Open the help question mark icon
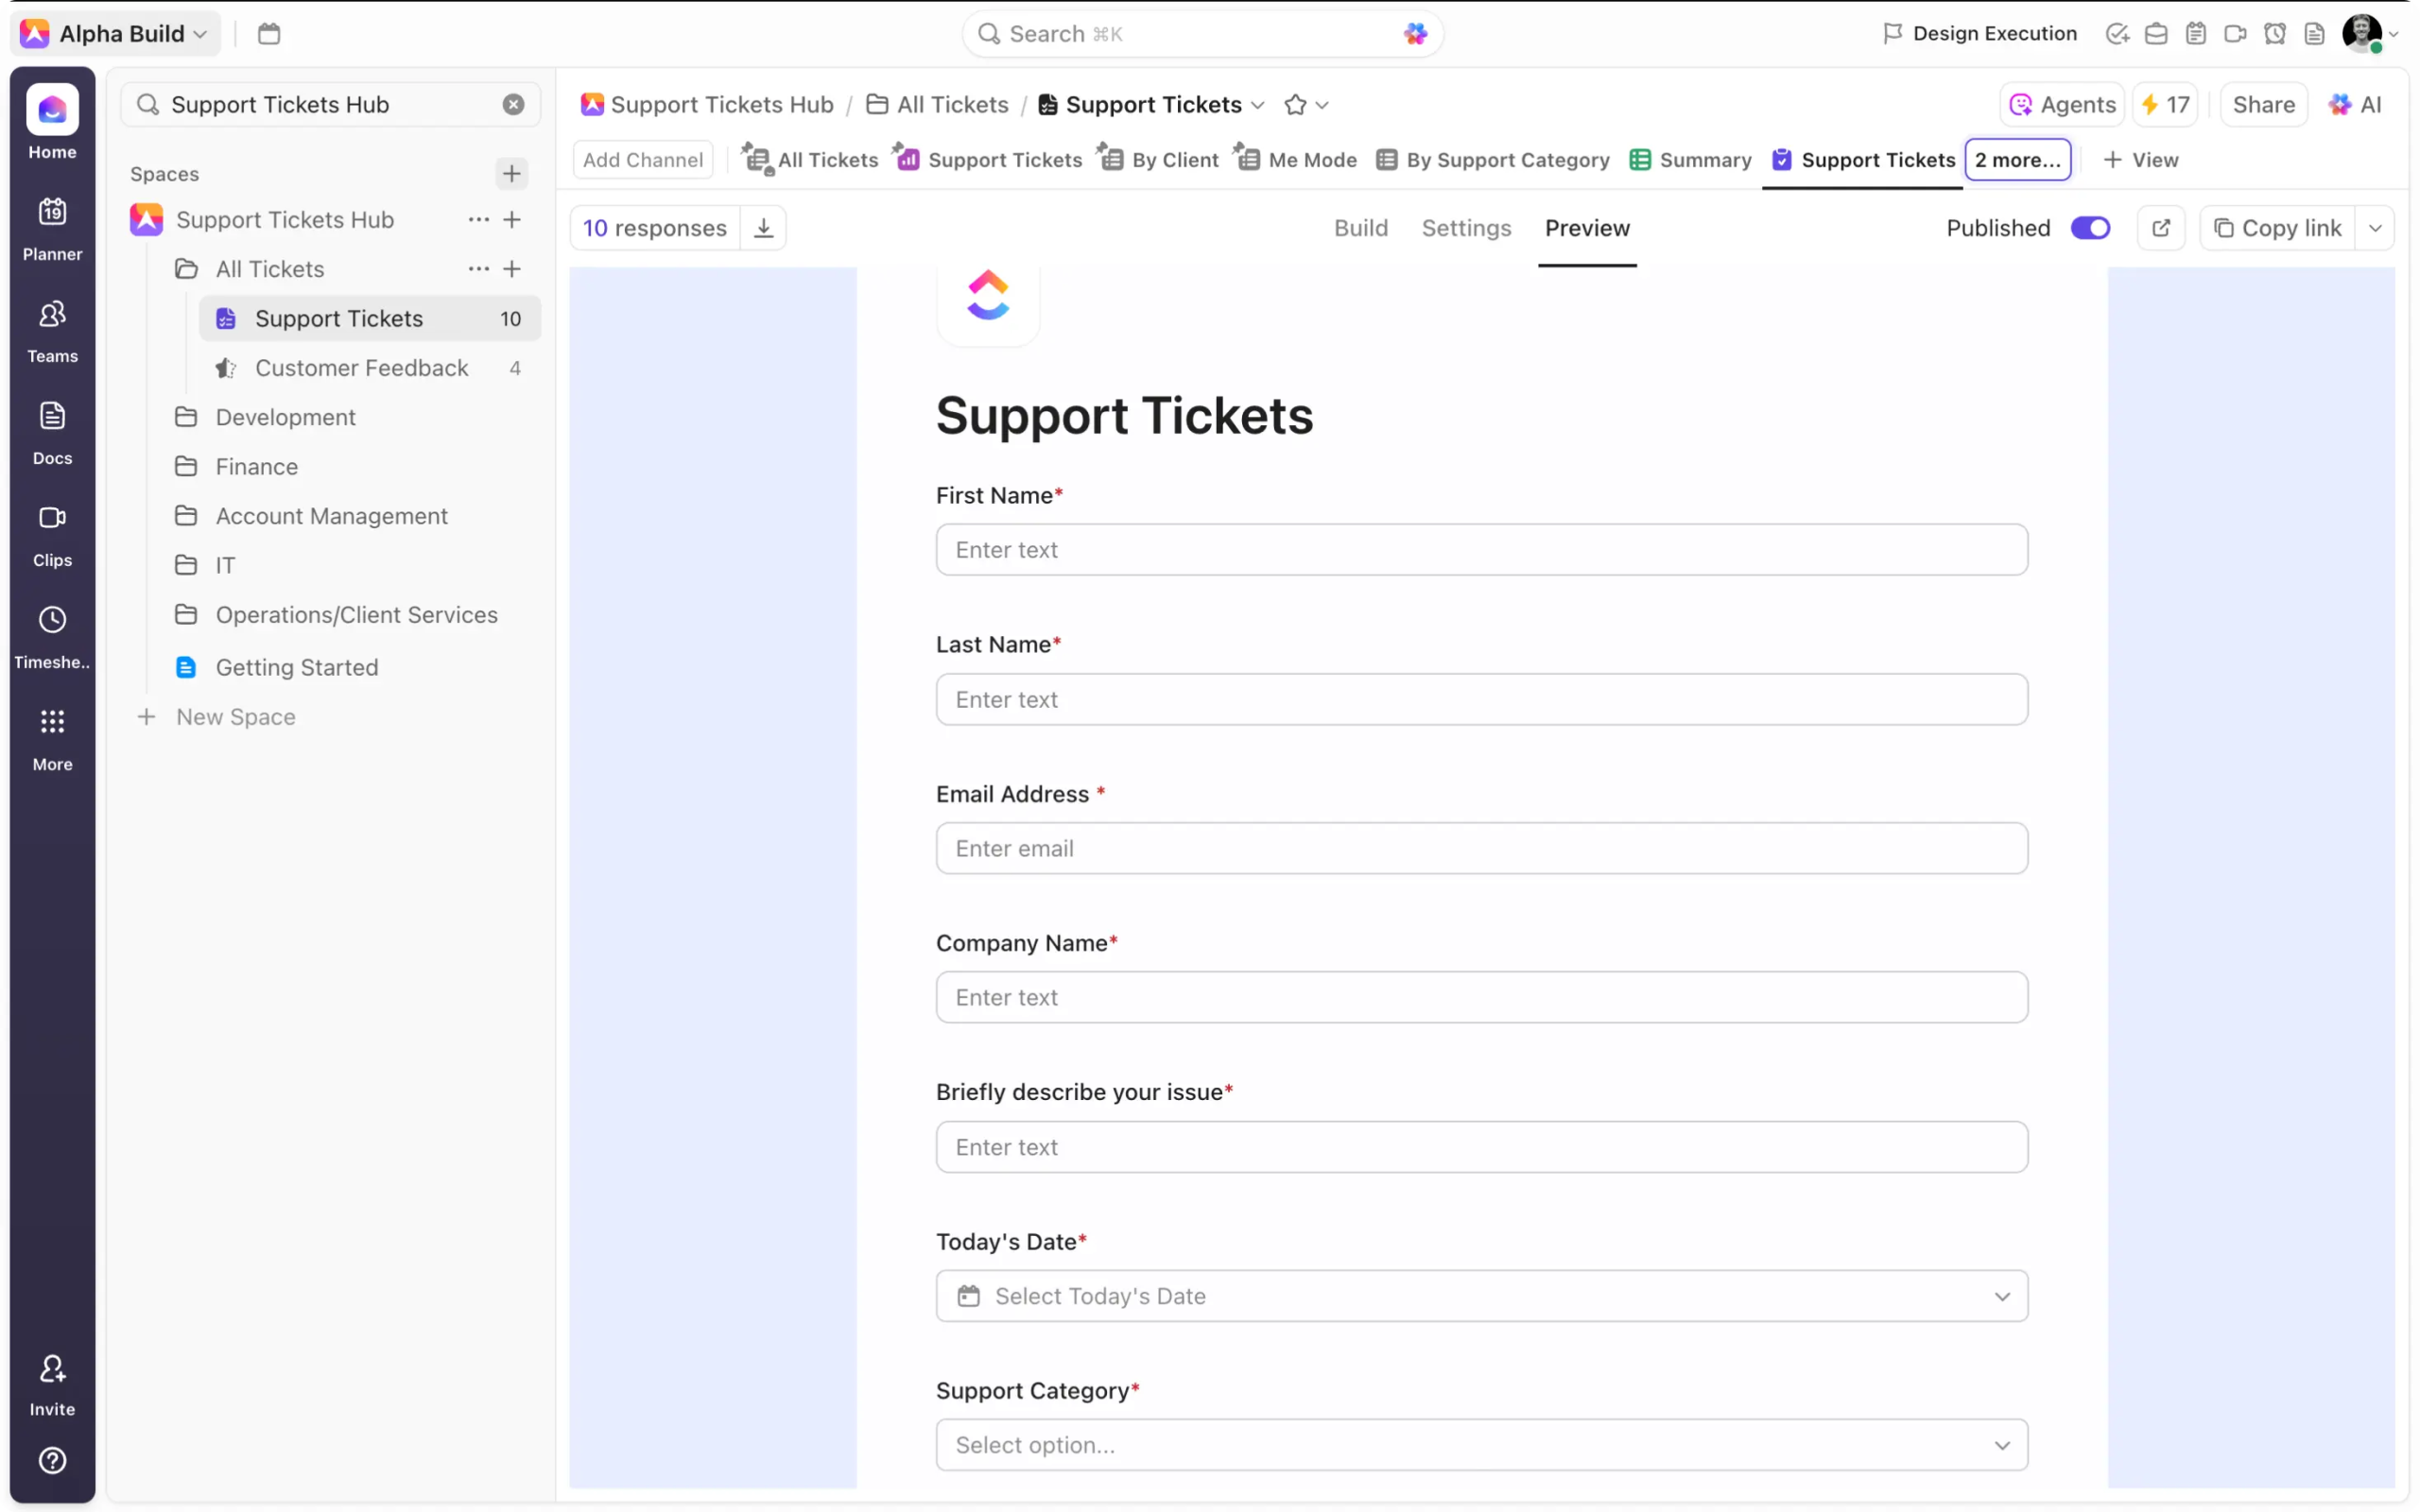The height and width of the screenshot is (1512, 2420). tap(52, 1460)
